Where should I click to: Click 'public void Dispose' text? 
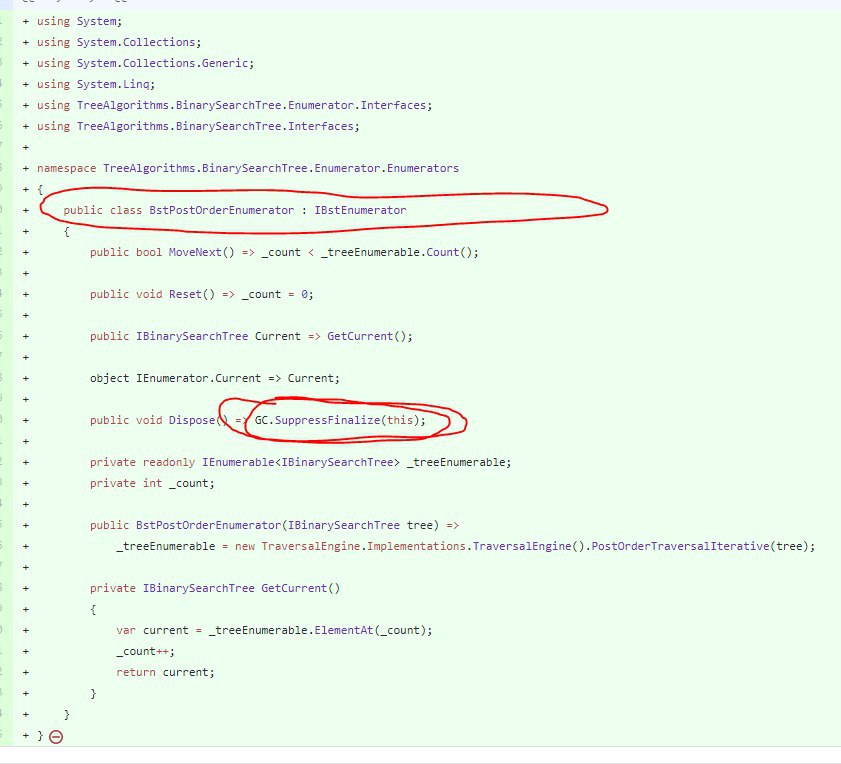(x=152, y=421)
